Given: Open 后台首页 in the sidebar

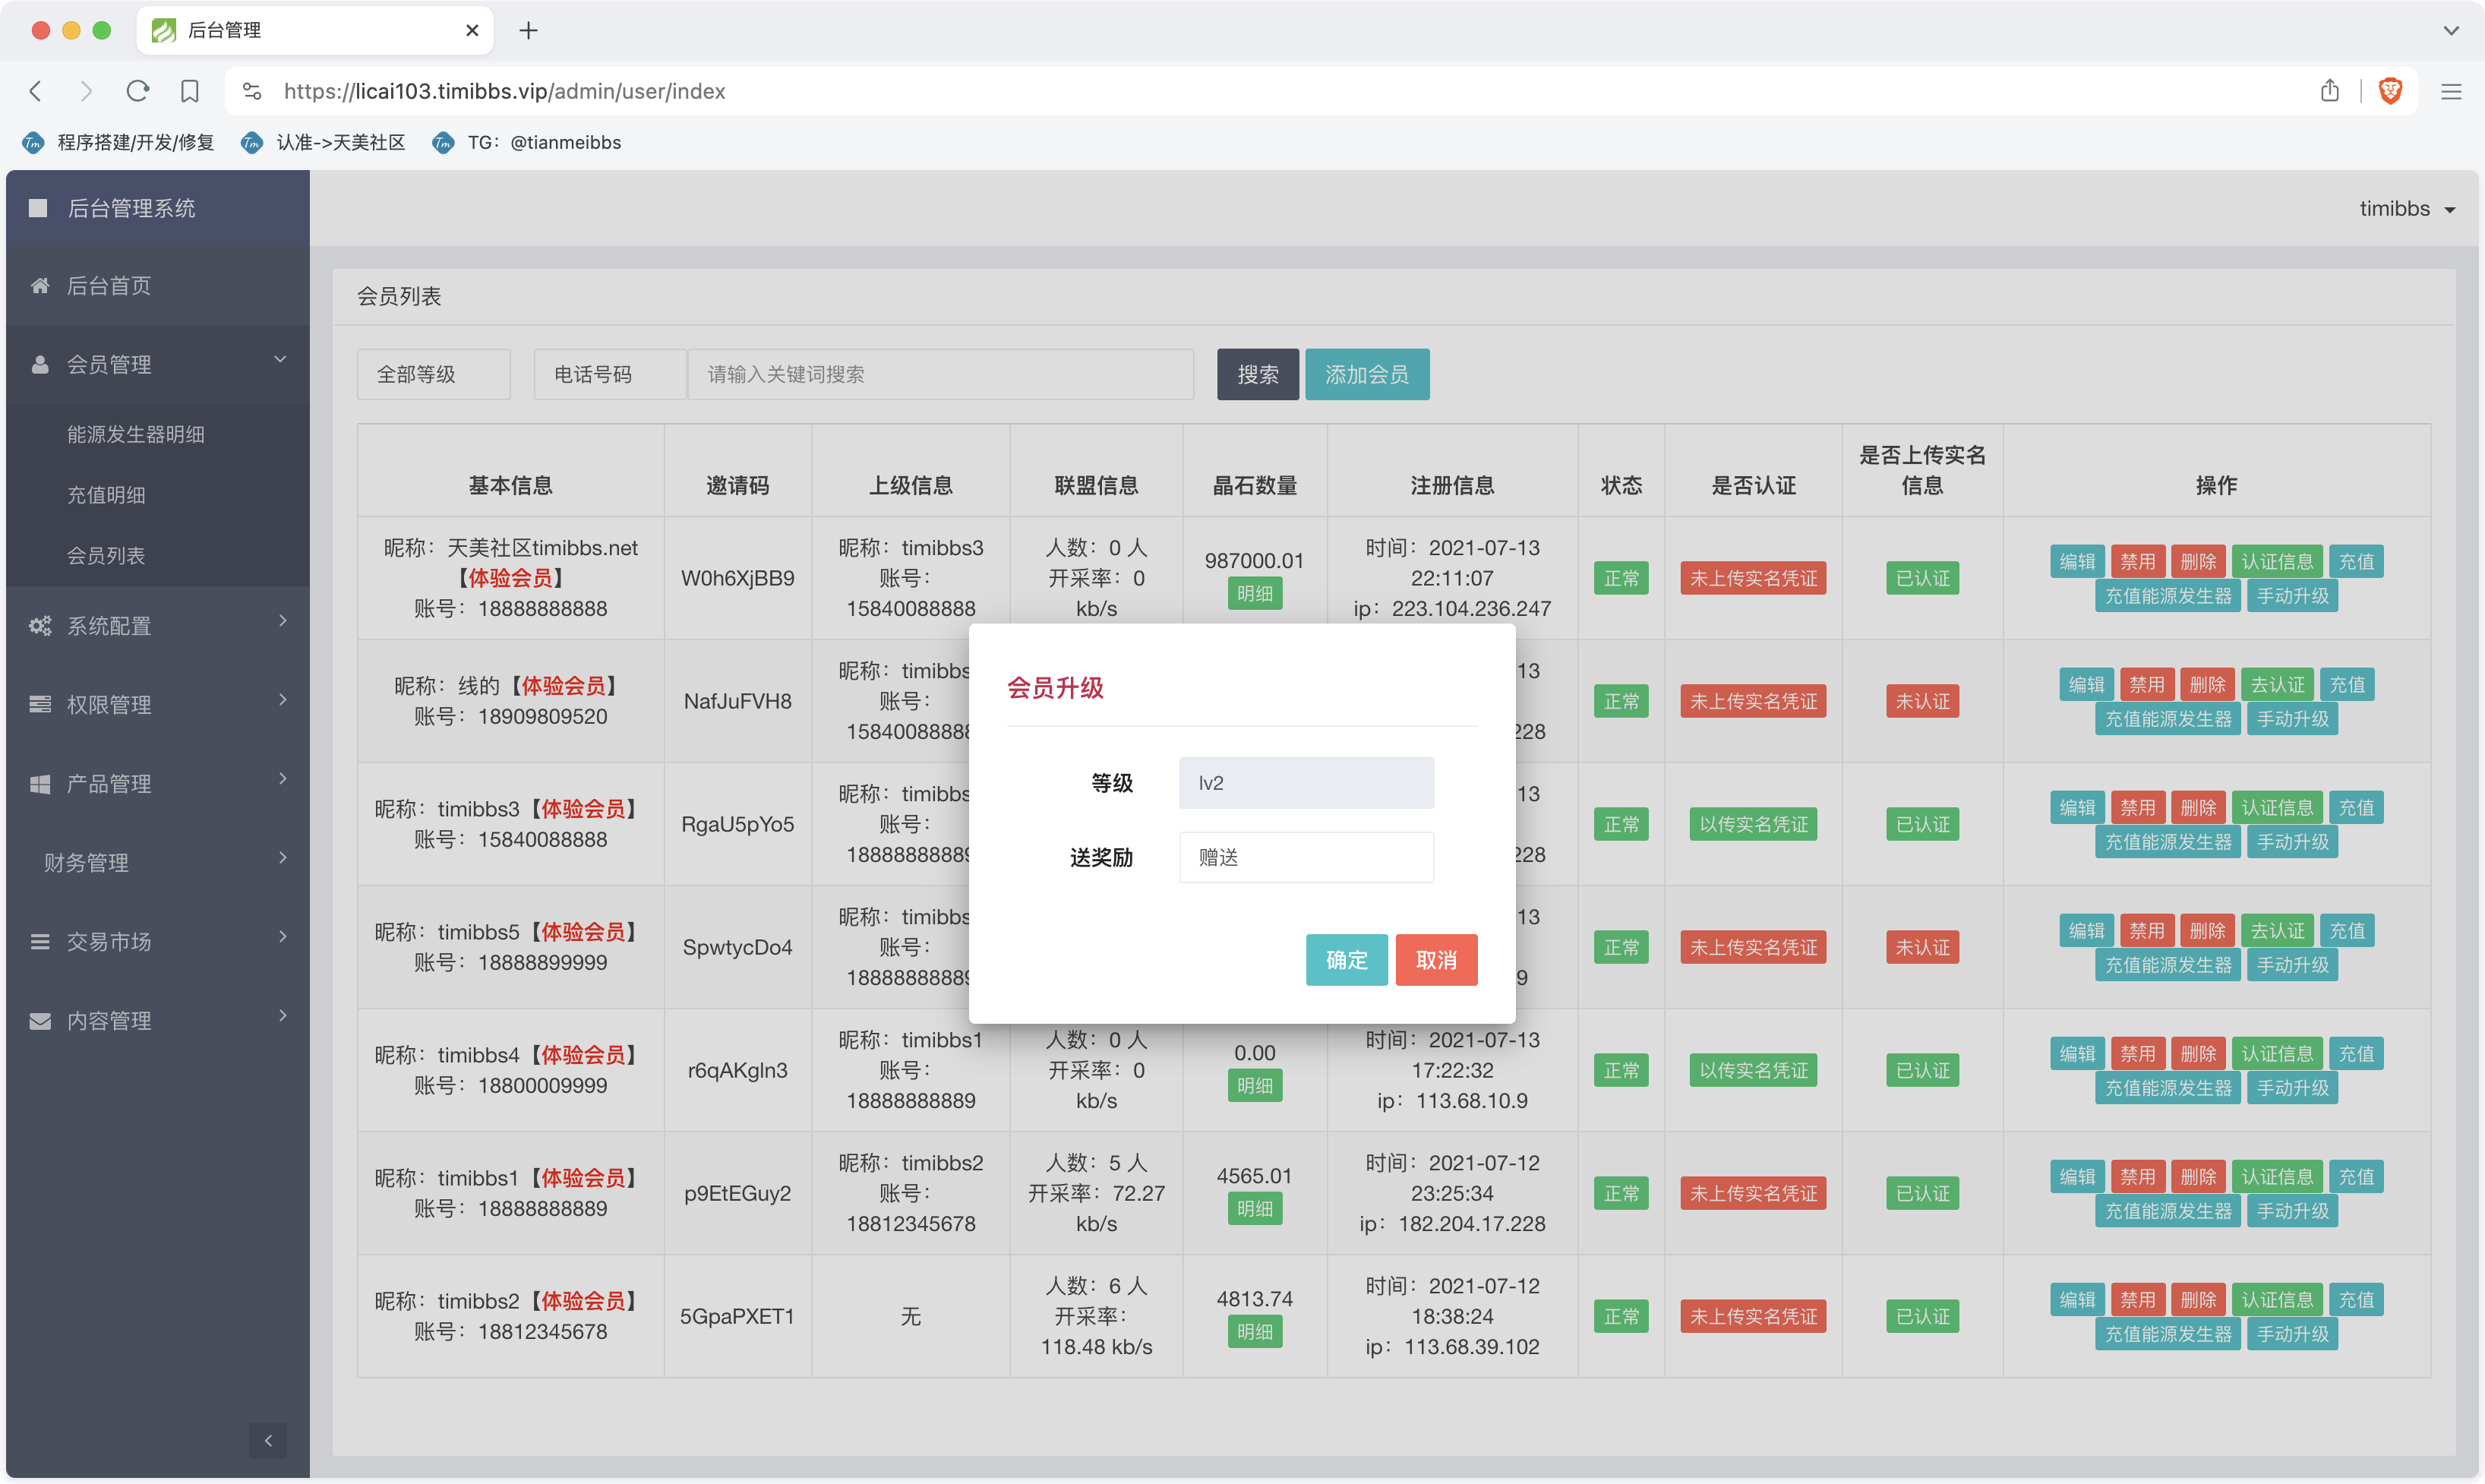Looking at the screenshot, I should pos(157,286).
